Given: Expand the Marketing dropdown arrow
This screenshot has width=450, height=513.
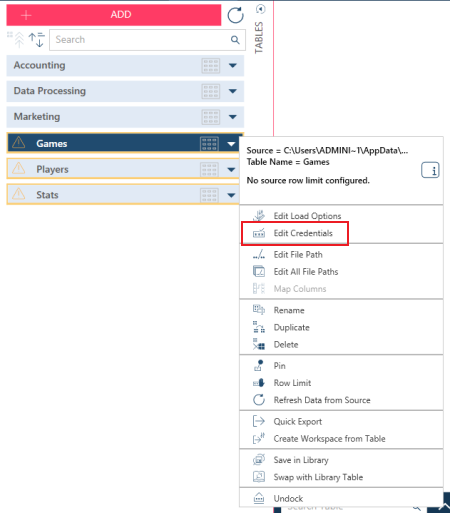Looking at the screenshot, I should 233,117.
